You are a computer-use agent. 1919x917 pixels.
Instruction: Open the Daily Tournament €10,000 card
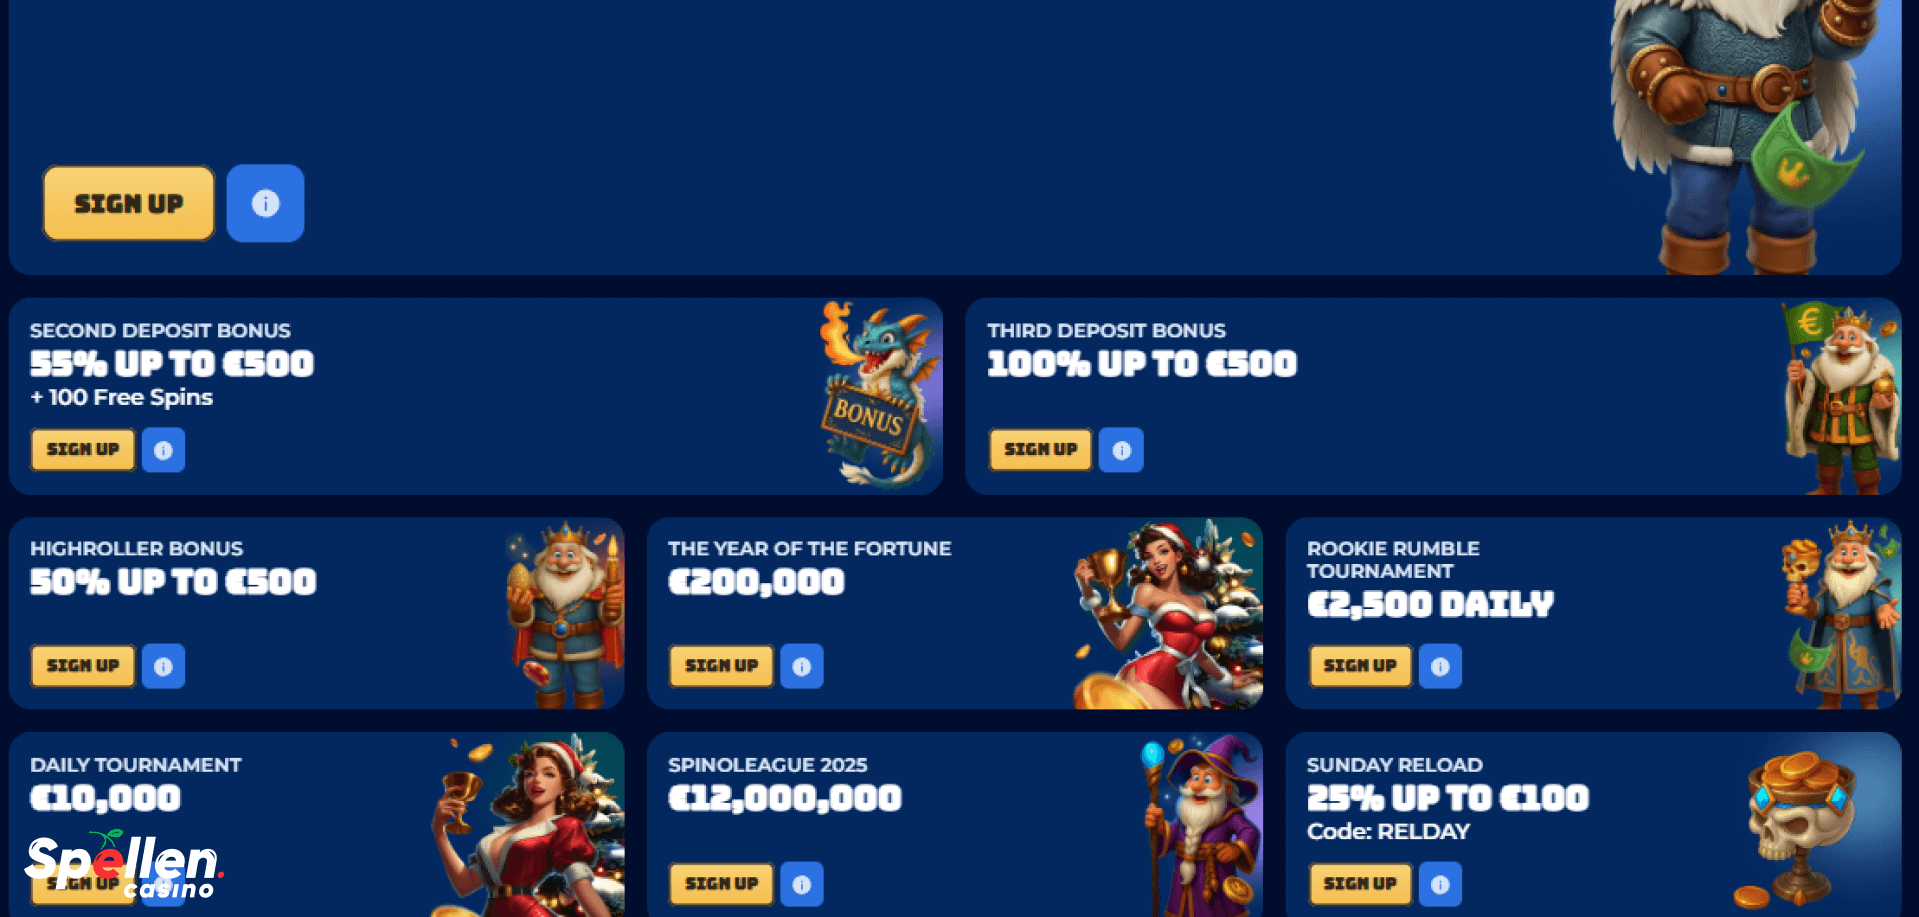(x=316, y=824)
